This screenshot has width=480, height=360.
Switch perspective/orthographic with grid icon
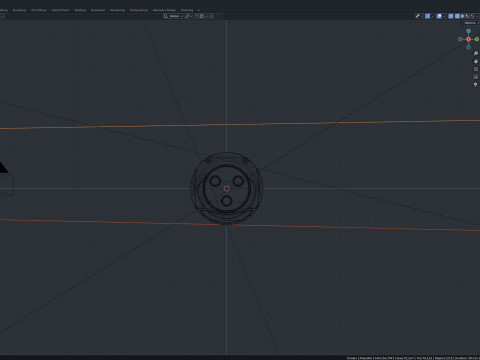[x=476, y=77]
